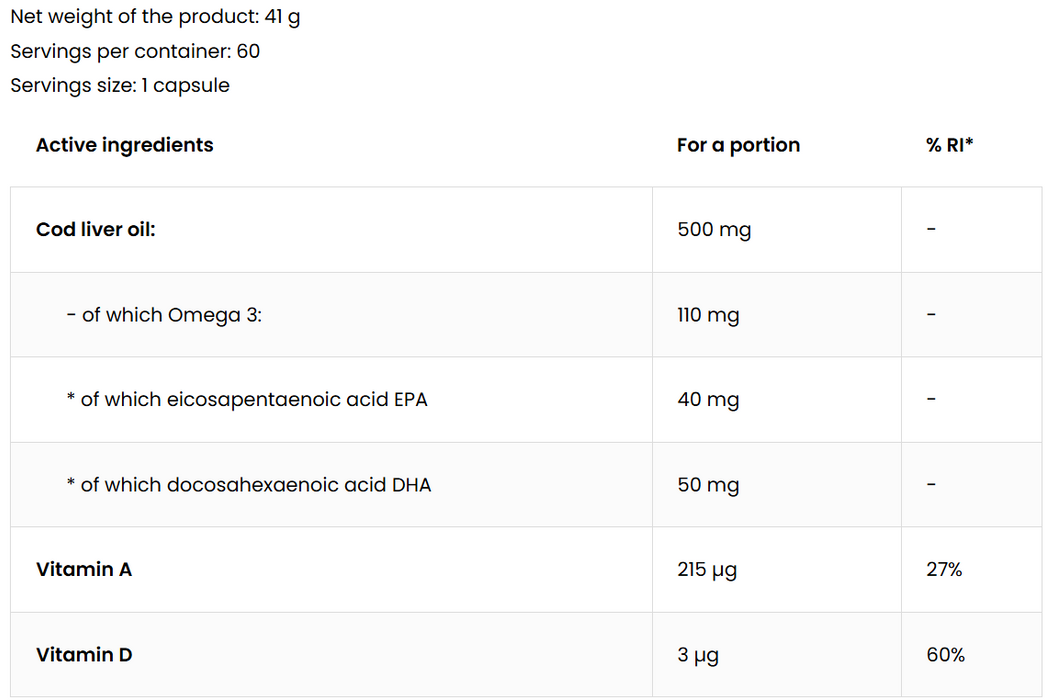Select the "Active ingredients" column header
The height and width of the screenshot is (700, 1046).
[x=125, y=145]
